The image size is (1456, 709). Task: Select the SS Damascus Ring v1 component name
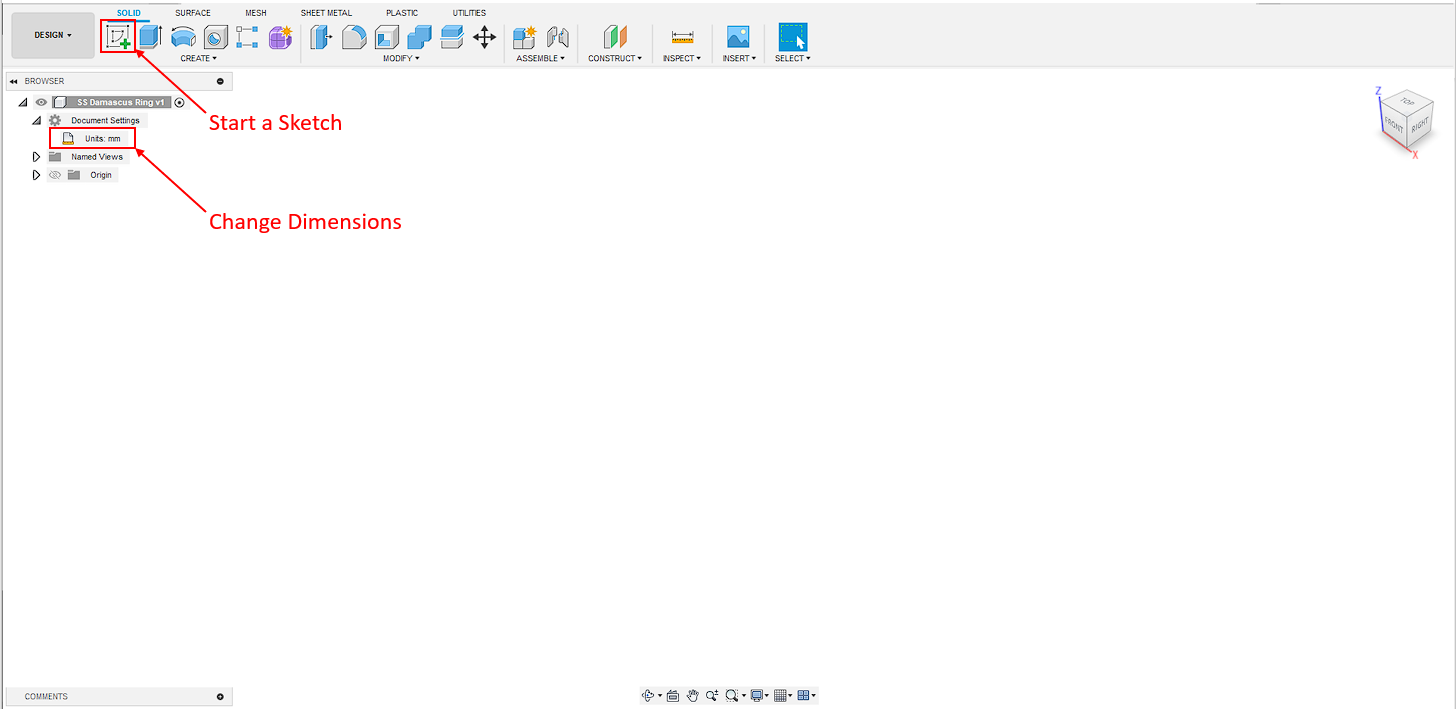pos(120,102)
